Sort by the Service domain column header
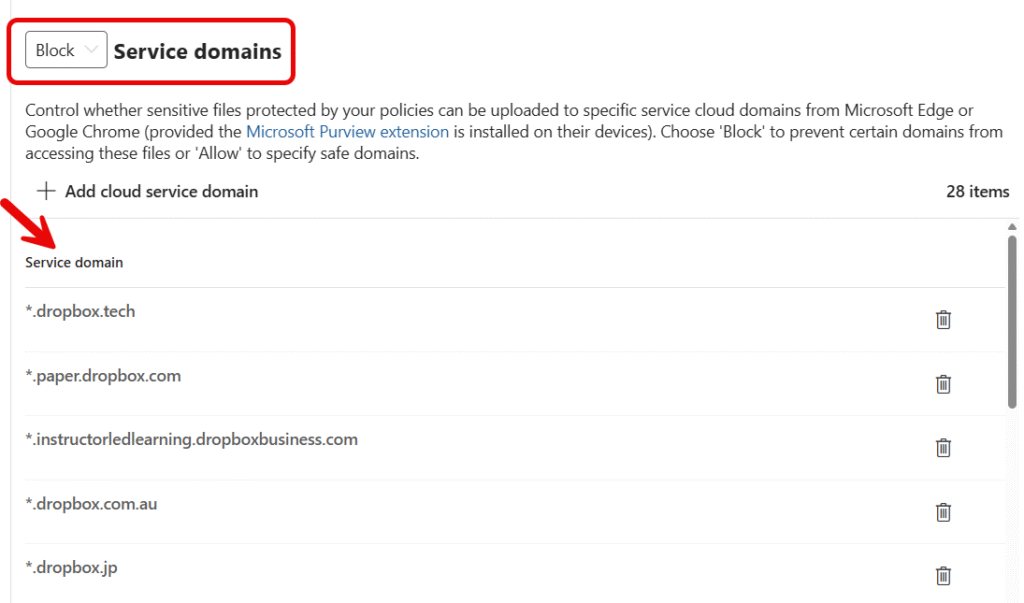The image size is (1024, 603). (x=74, y=262)
